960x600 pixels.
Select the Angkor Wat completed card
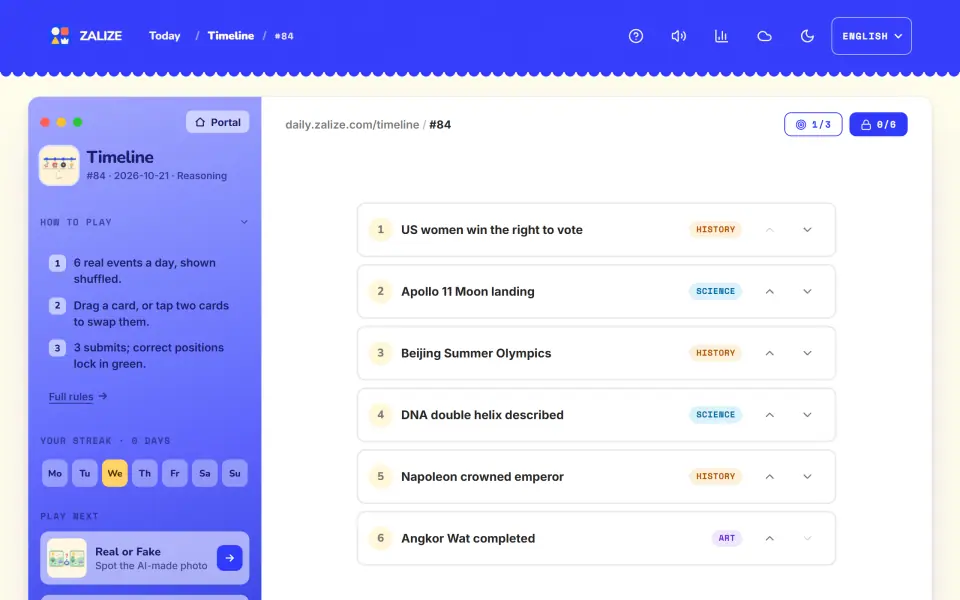coord(596,538)
